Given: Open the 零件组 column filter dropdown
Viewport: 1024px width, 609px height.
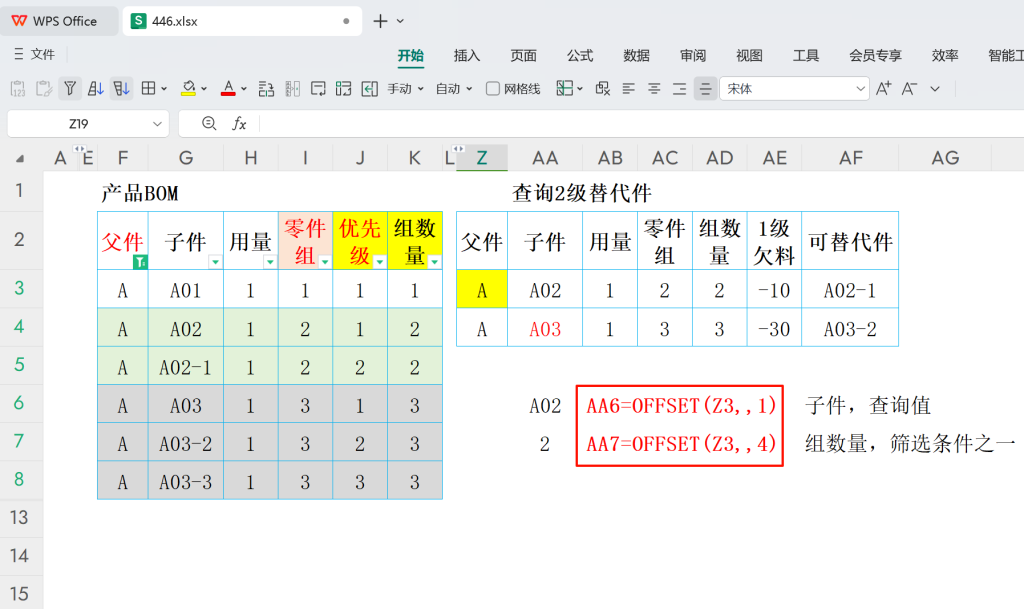Looking at the screenshot, I should [x=325, y=262].
